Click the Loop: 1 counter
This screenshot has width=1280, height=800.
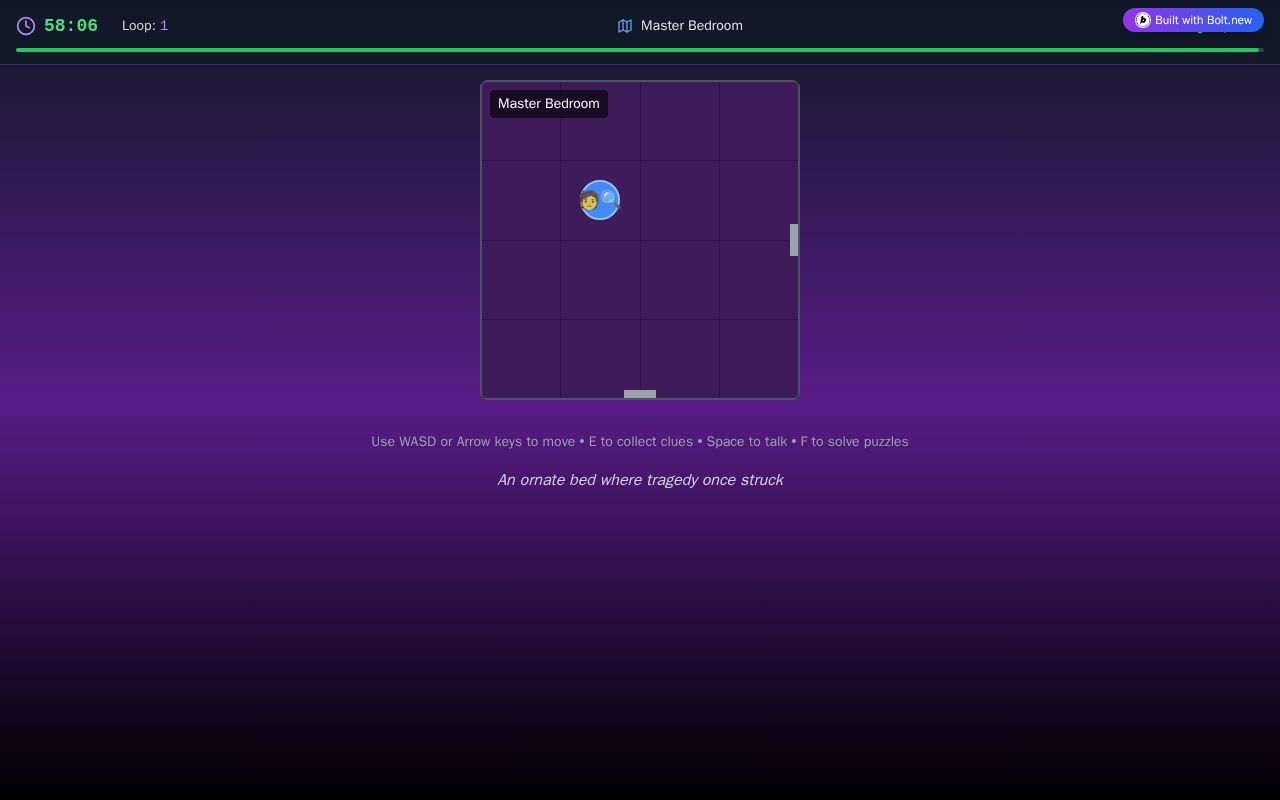(x=145, y=26)
